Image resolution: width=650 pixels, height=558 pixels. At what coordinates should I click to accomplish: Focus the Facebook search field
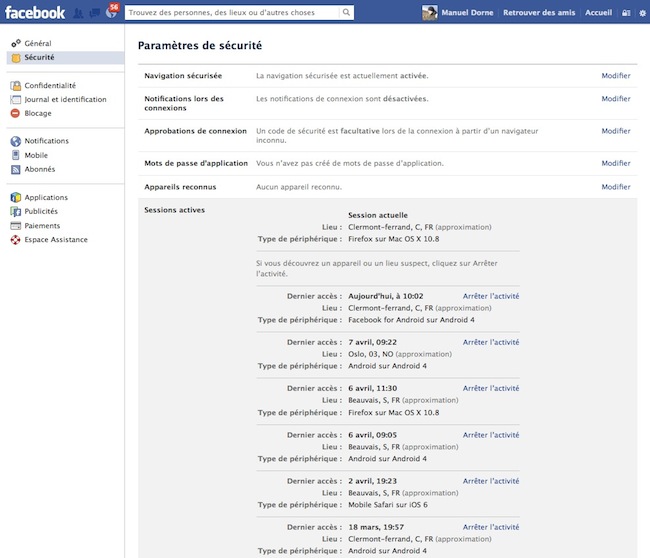point(232,12)
